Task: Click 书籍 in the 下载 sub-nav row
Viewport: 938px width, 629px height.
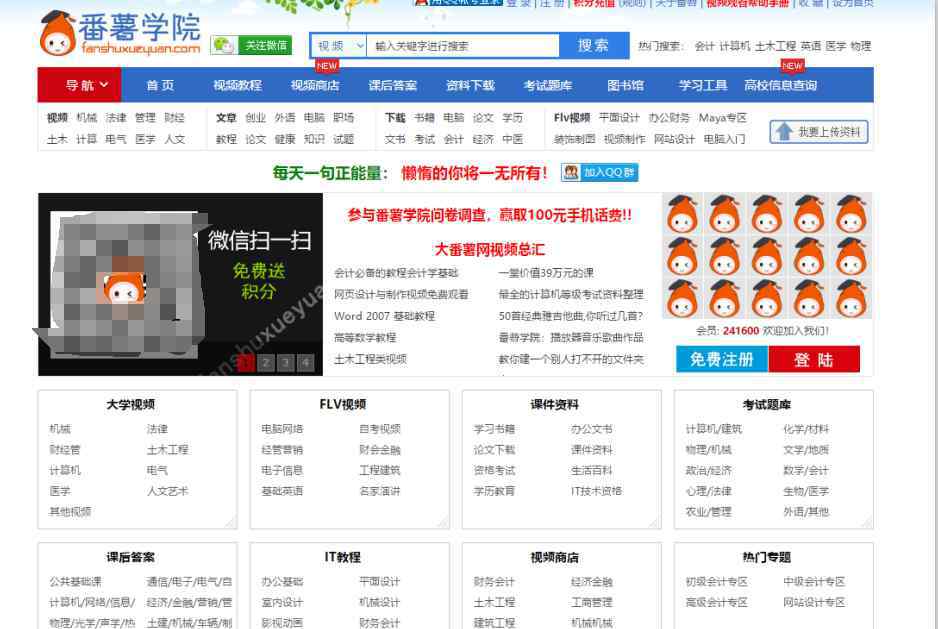Action: pos(424,118)
